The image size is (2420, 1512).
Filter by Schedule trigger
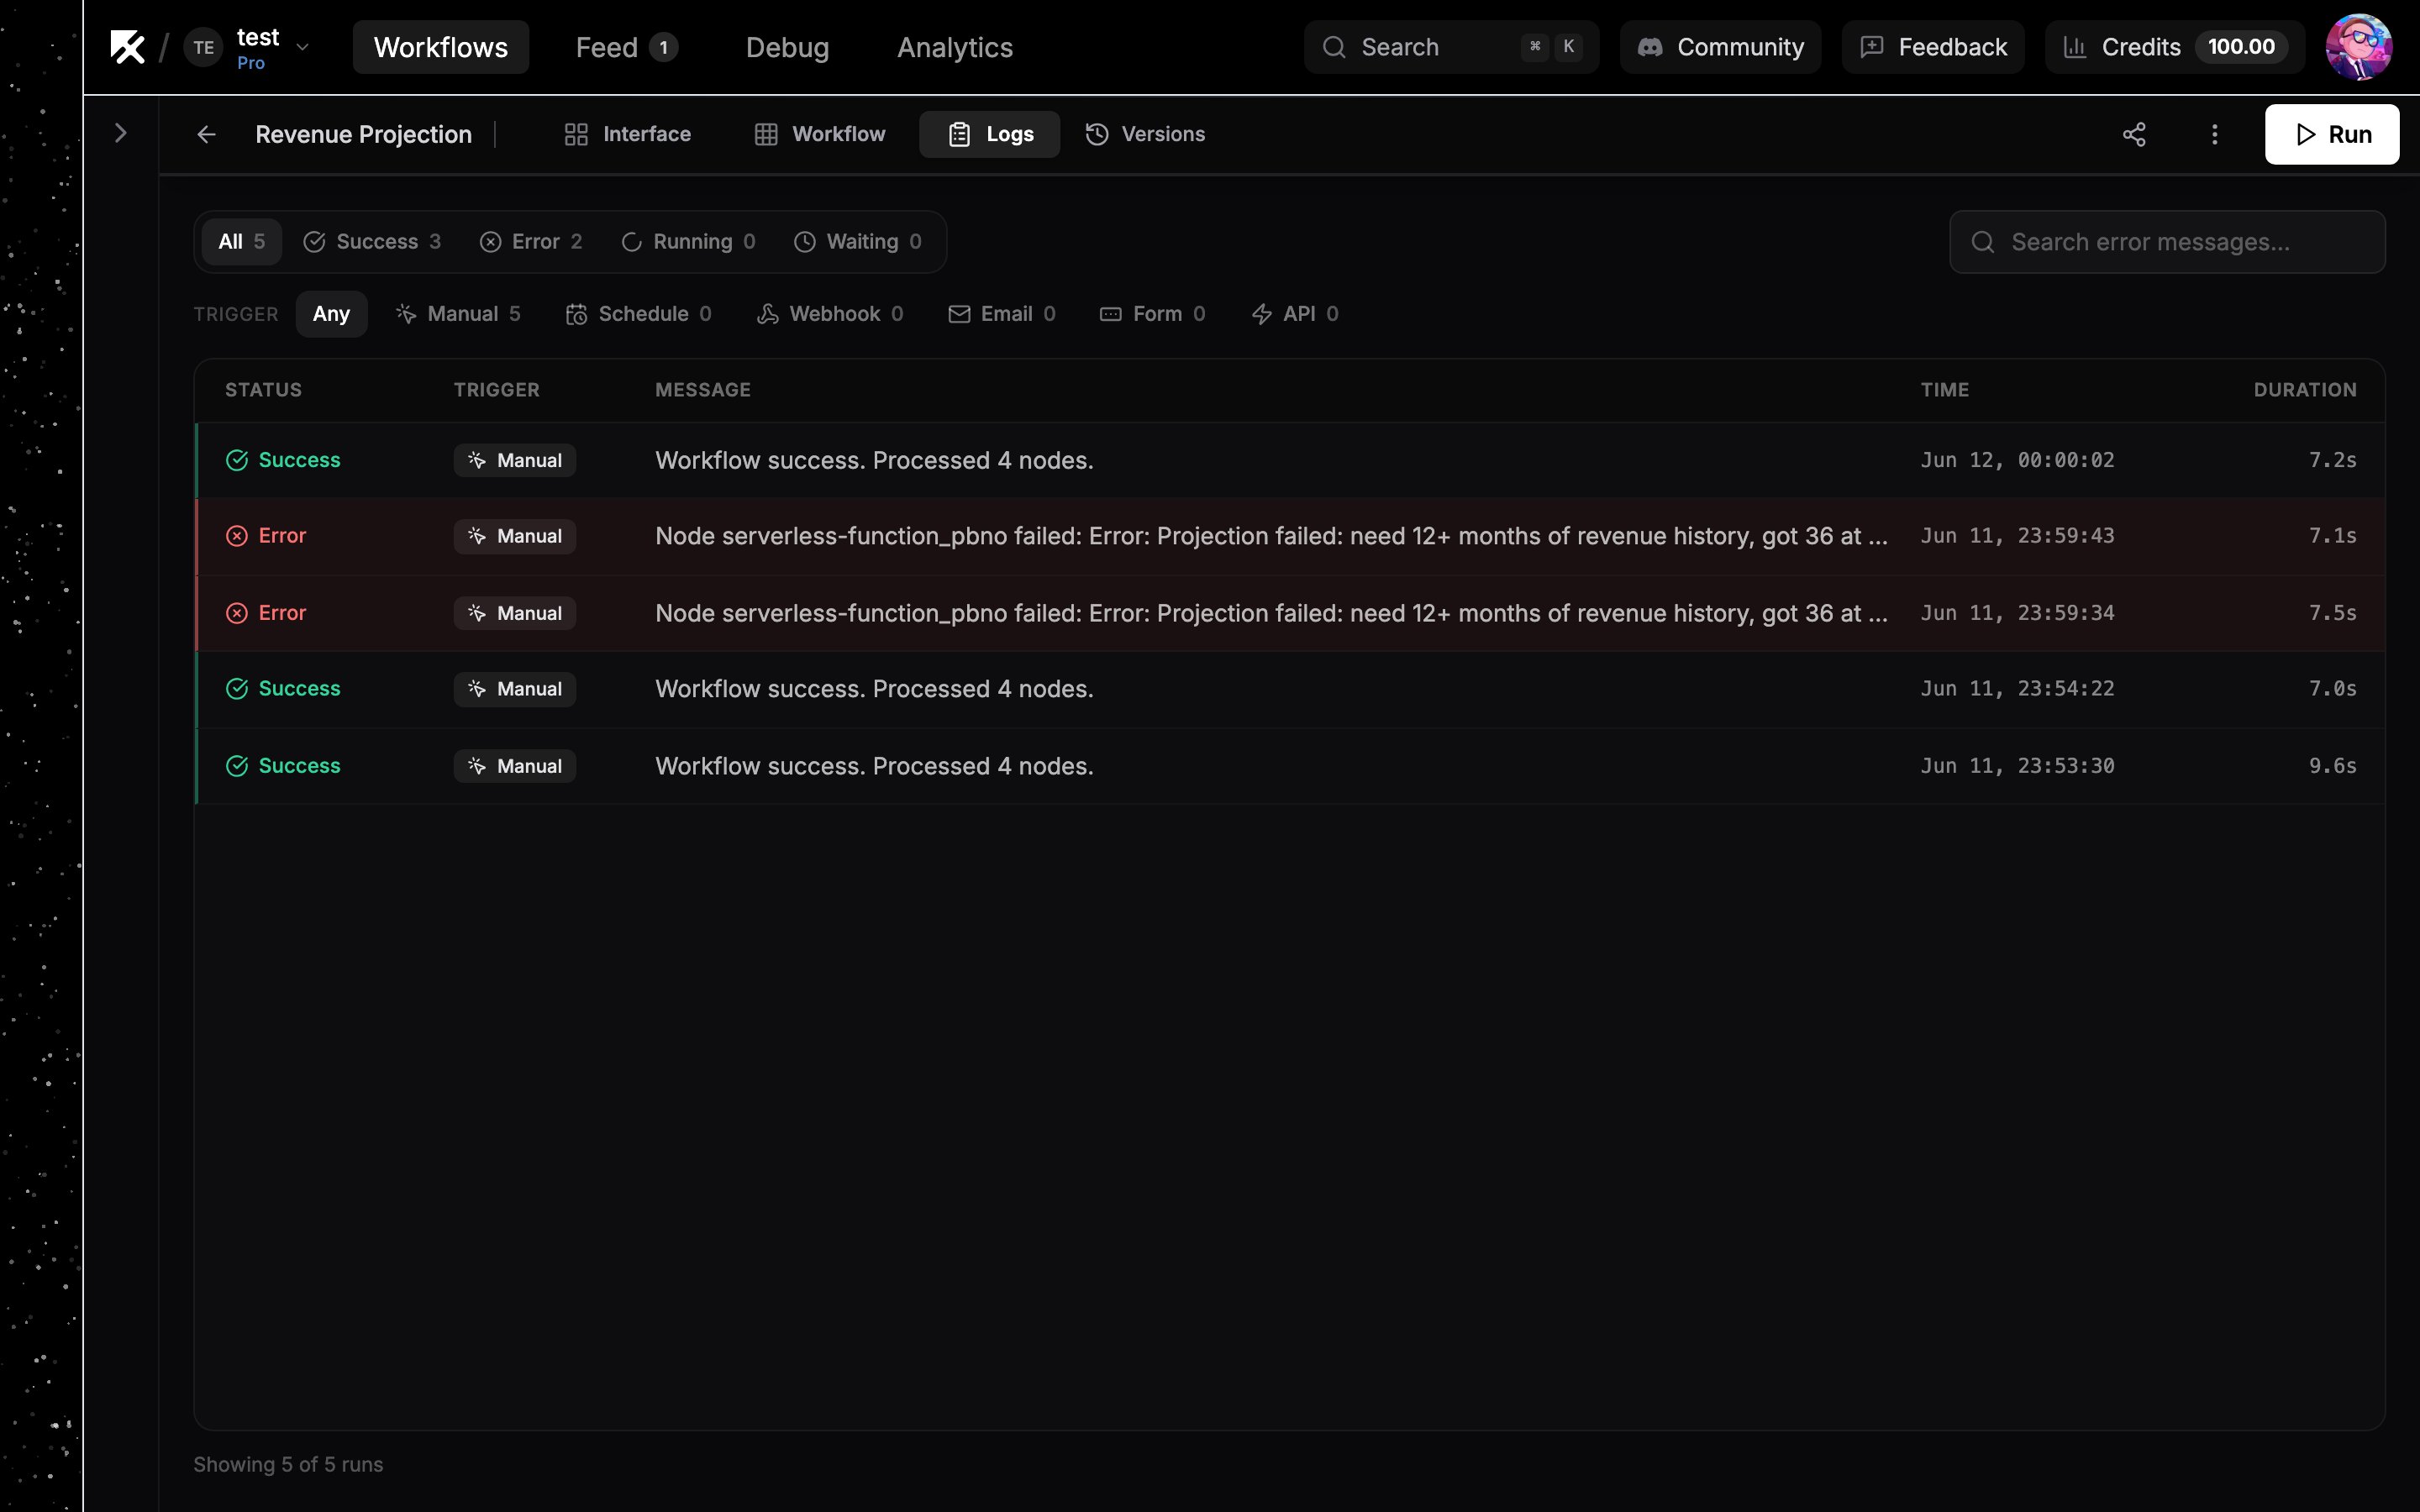tap(639, 314)
